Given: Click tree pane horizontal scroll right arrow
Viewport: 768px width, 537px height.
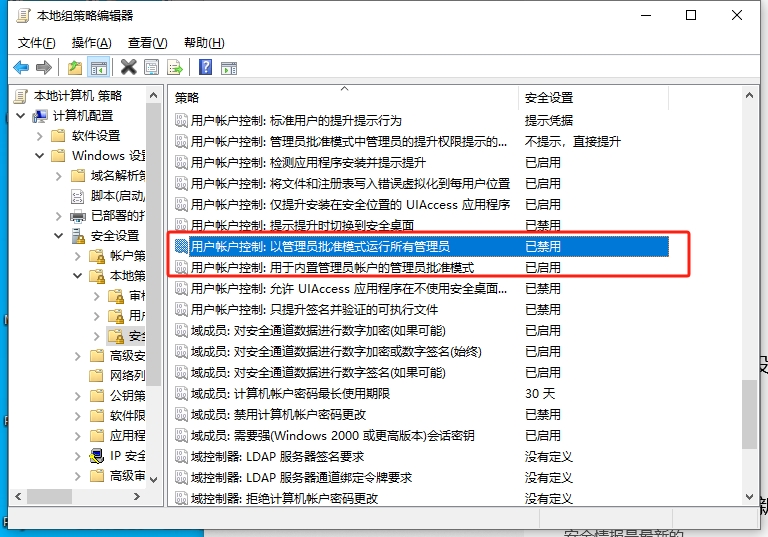Looking at the screenshot, I should coord(137,496).
